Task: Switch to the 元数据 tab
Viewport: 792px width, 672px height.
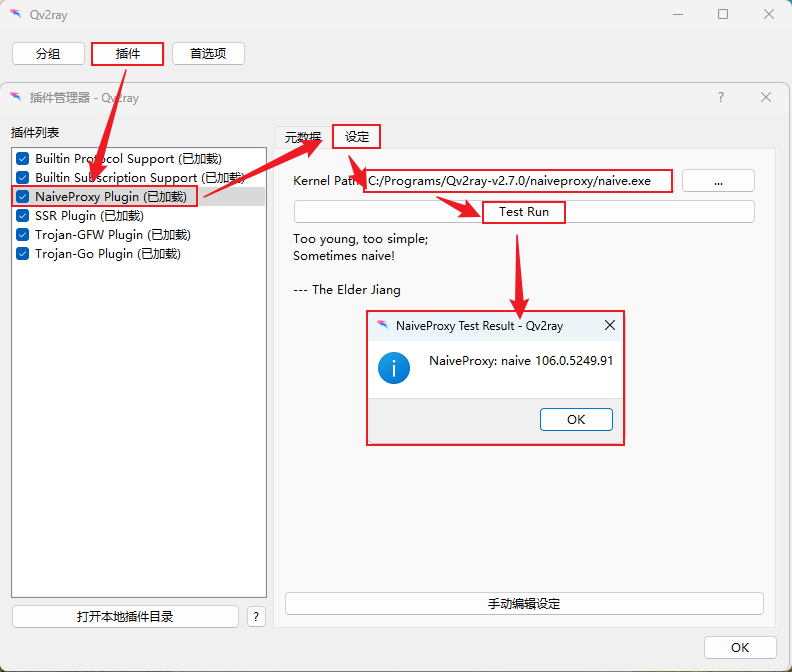Action: tap(302, 137)
